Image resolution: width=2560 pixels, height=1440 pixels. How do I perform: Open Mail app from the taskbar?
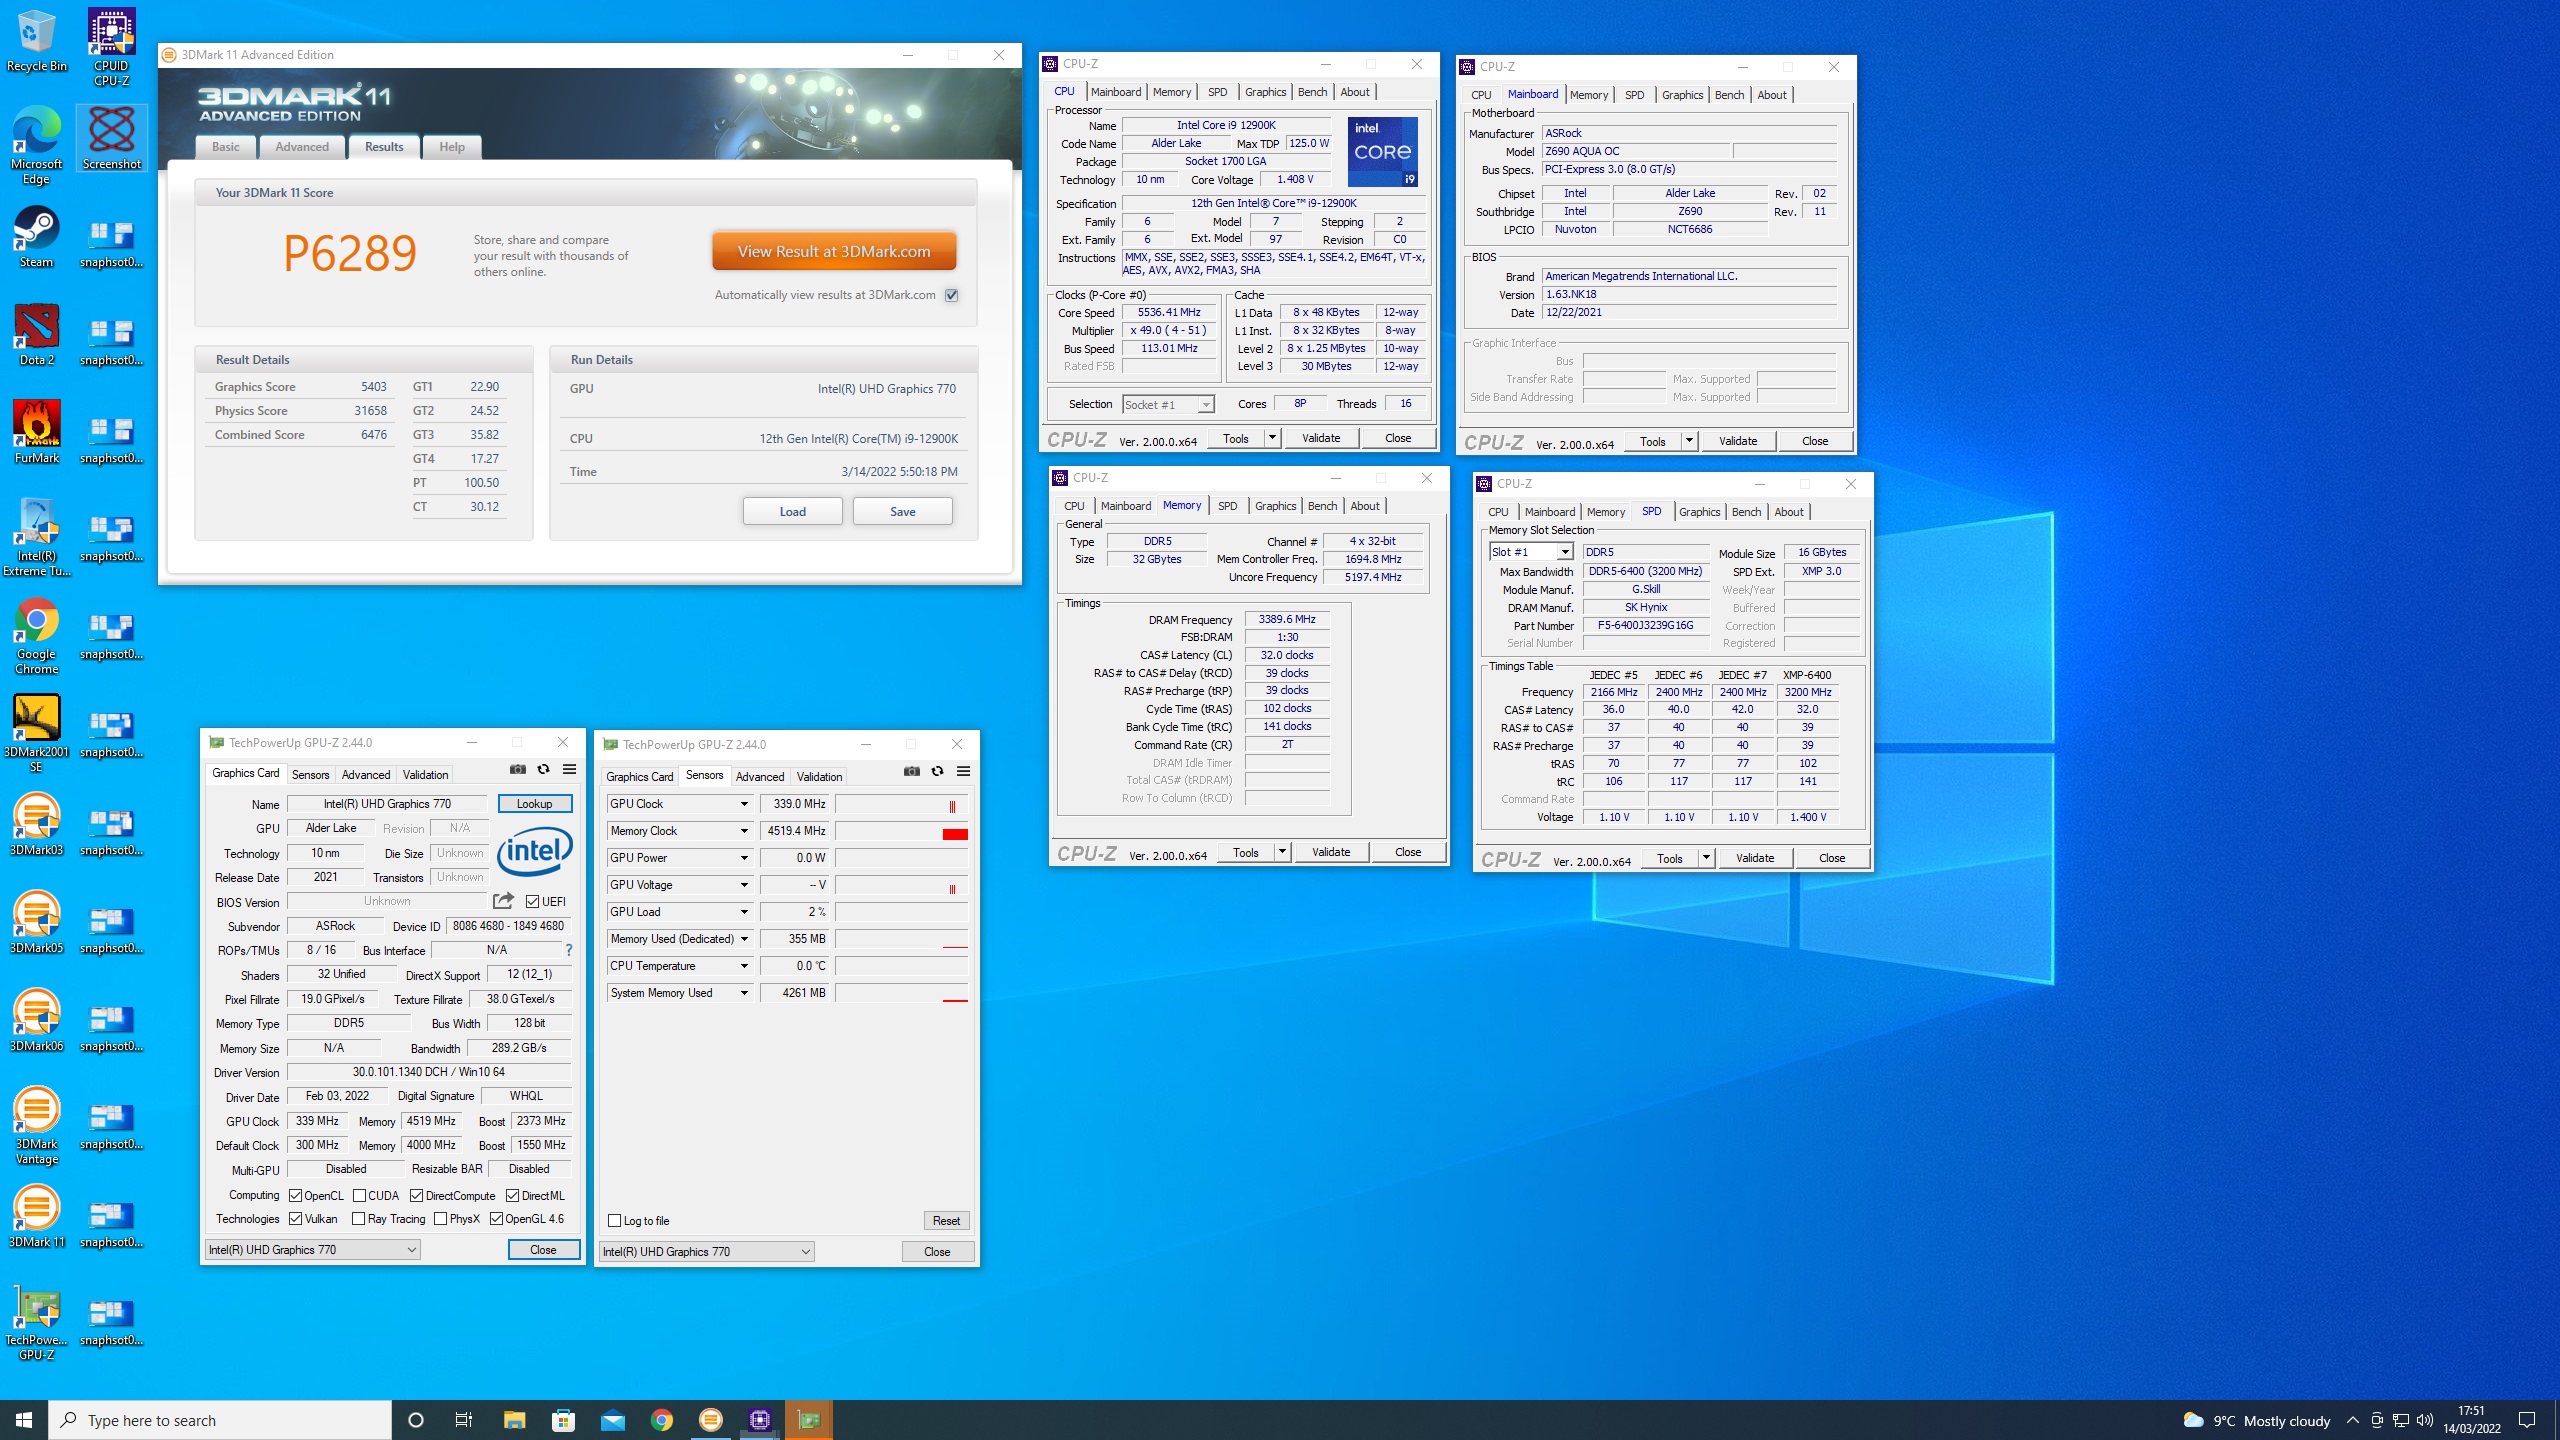(x=612, y=1420)
